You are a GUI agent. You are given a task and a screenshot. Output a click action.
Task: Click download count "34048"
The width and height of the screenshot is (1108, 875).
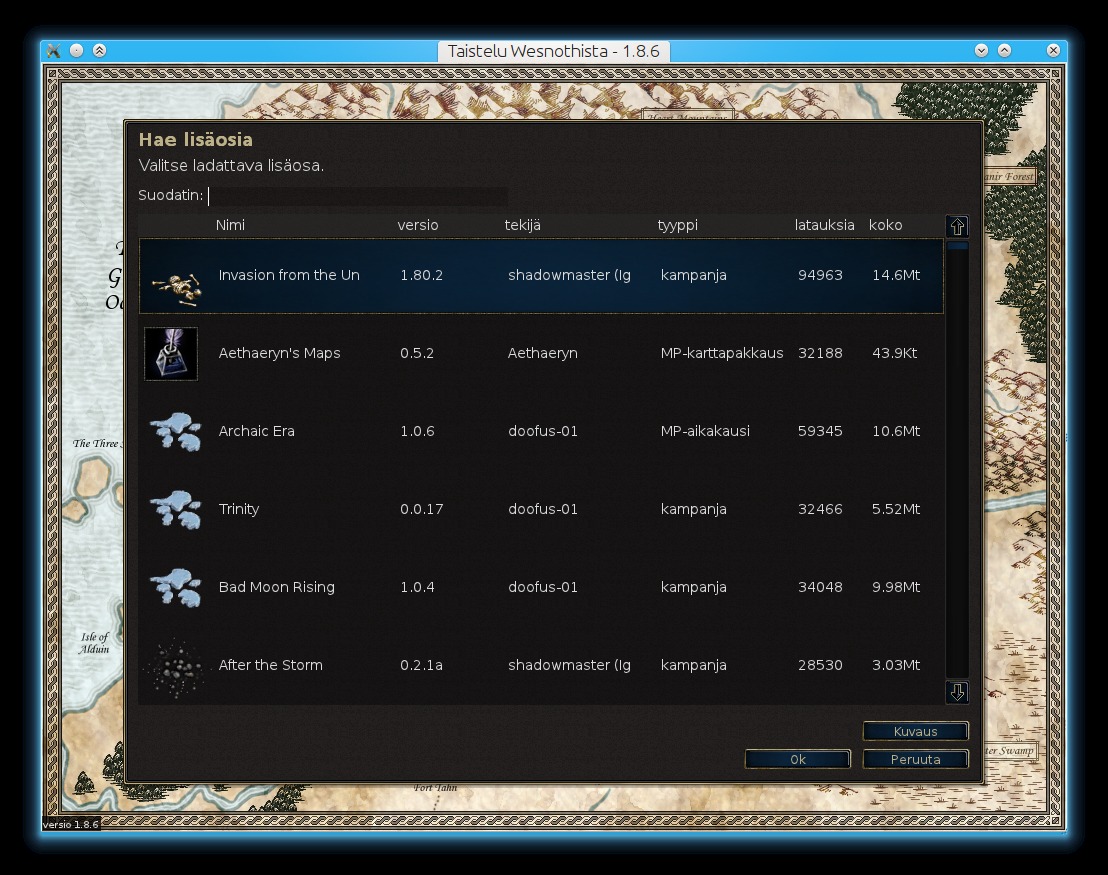[x=820, y=587]
